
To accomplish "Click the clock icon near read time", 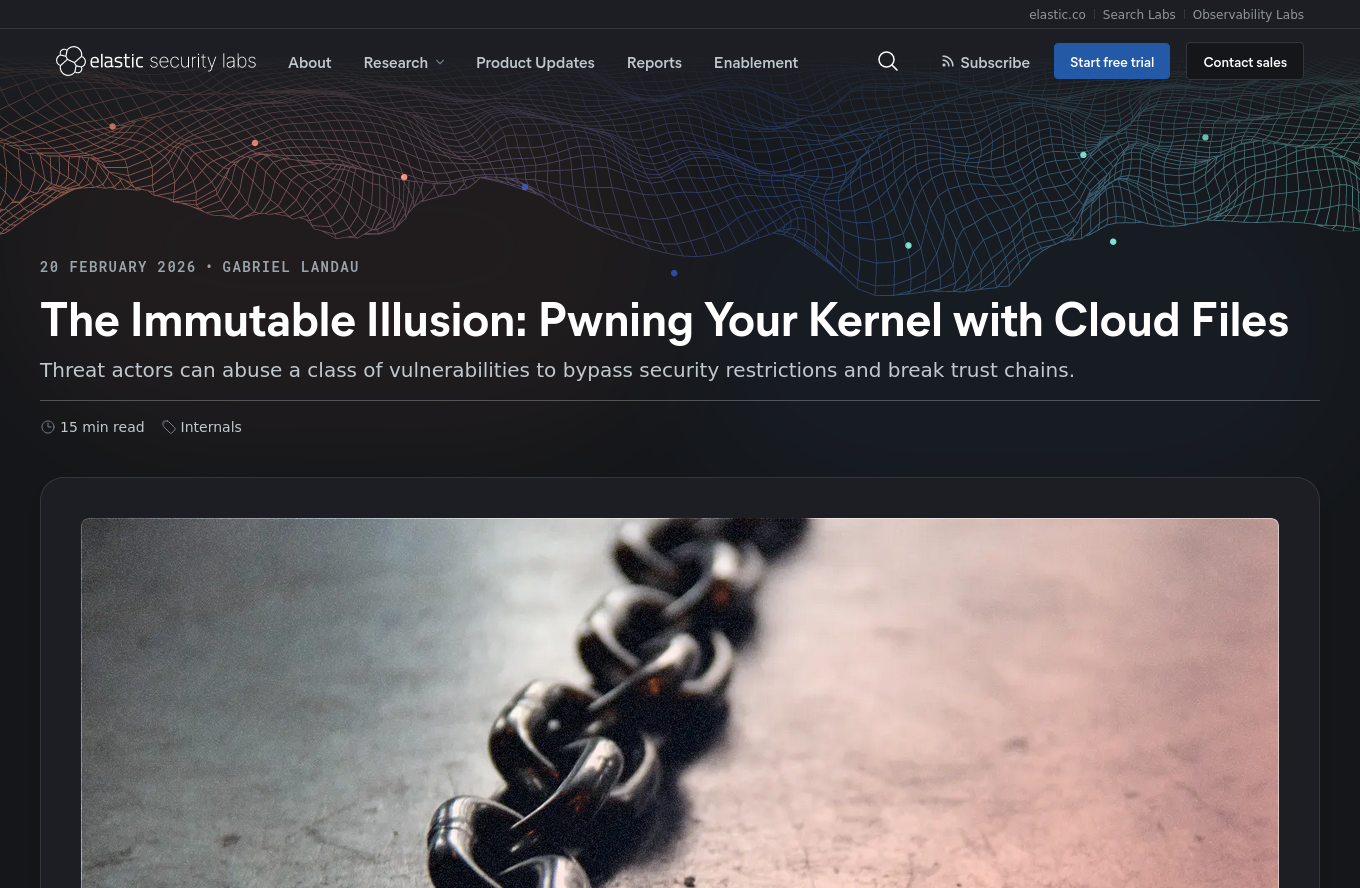I will tap(48, 427).
